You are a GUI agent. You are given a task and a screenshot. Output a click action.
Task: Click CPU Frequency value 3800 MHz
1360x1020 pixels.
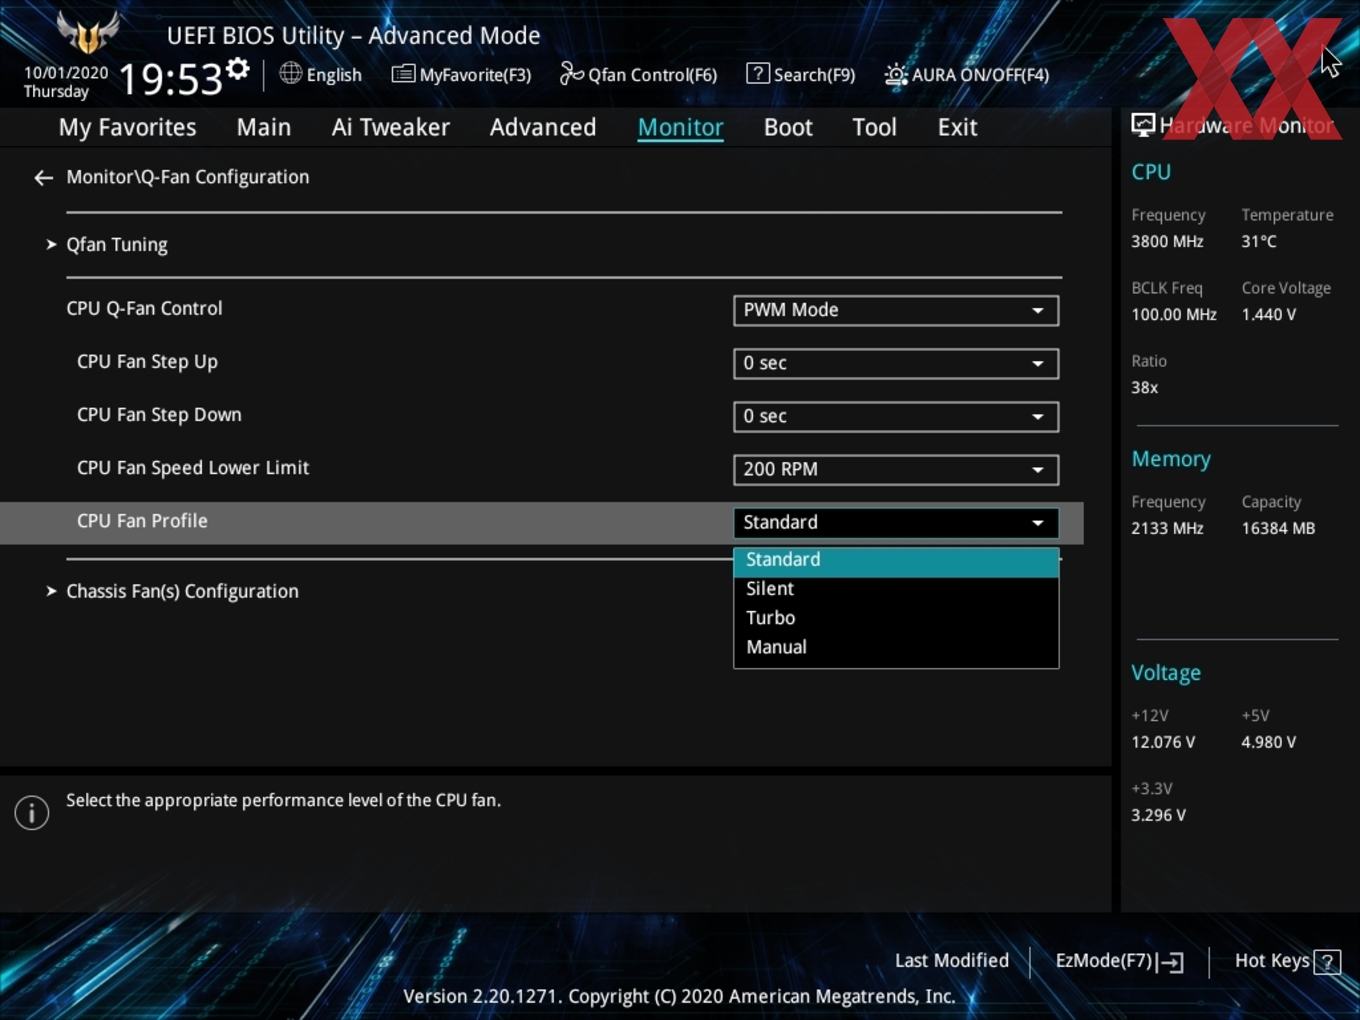[1167, 241]
